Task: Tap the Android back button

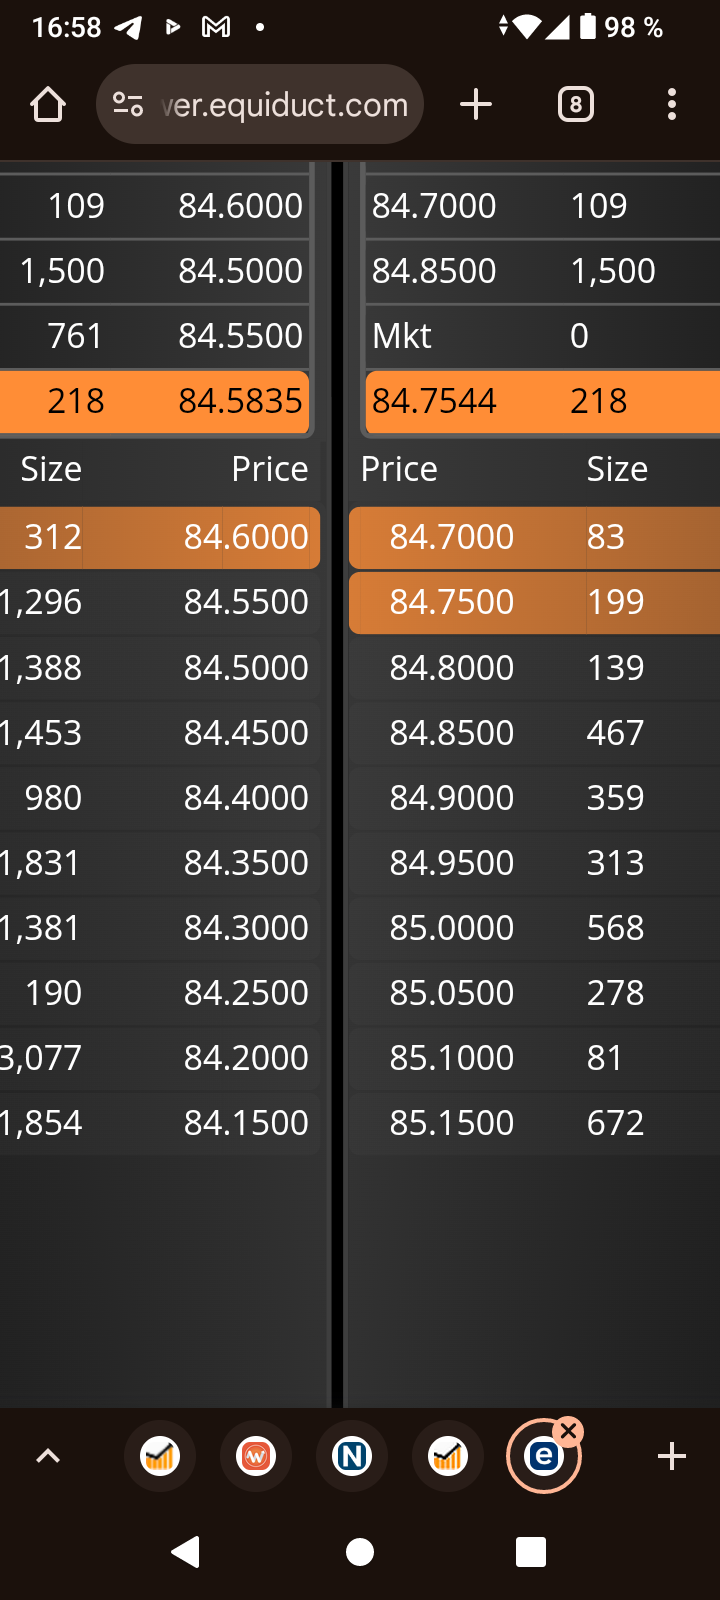Action: coord(185,1552)
